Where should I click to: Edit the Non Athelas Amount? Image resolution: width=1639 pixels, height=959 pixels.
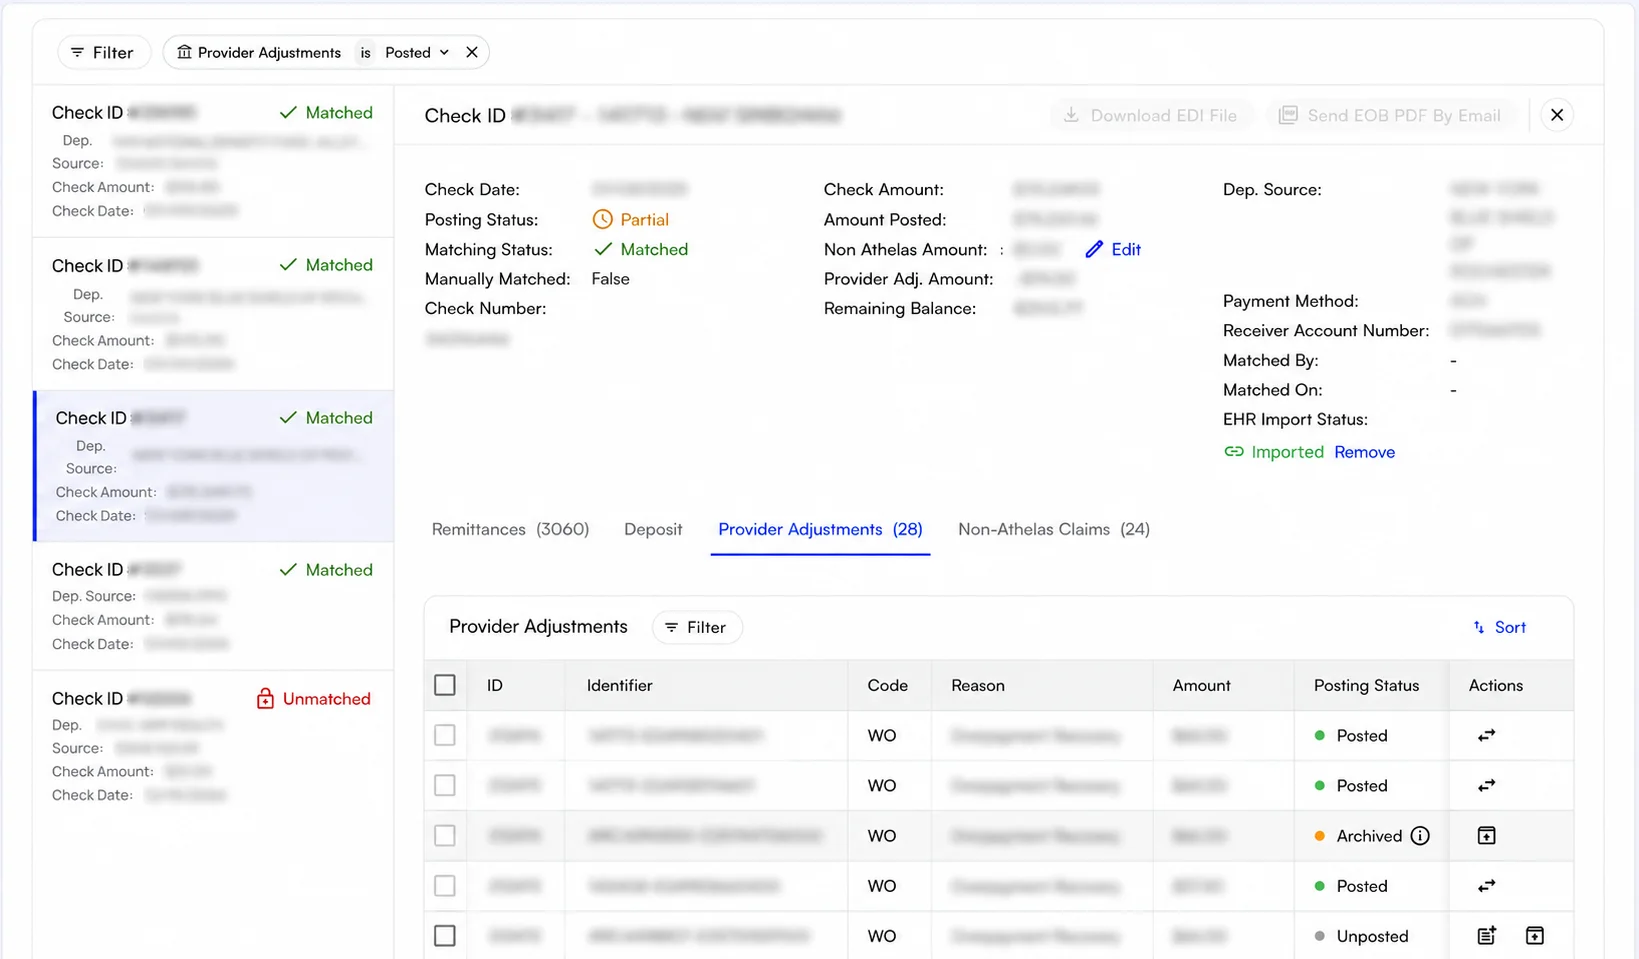[1114, 249]
